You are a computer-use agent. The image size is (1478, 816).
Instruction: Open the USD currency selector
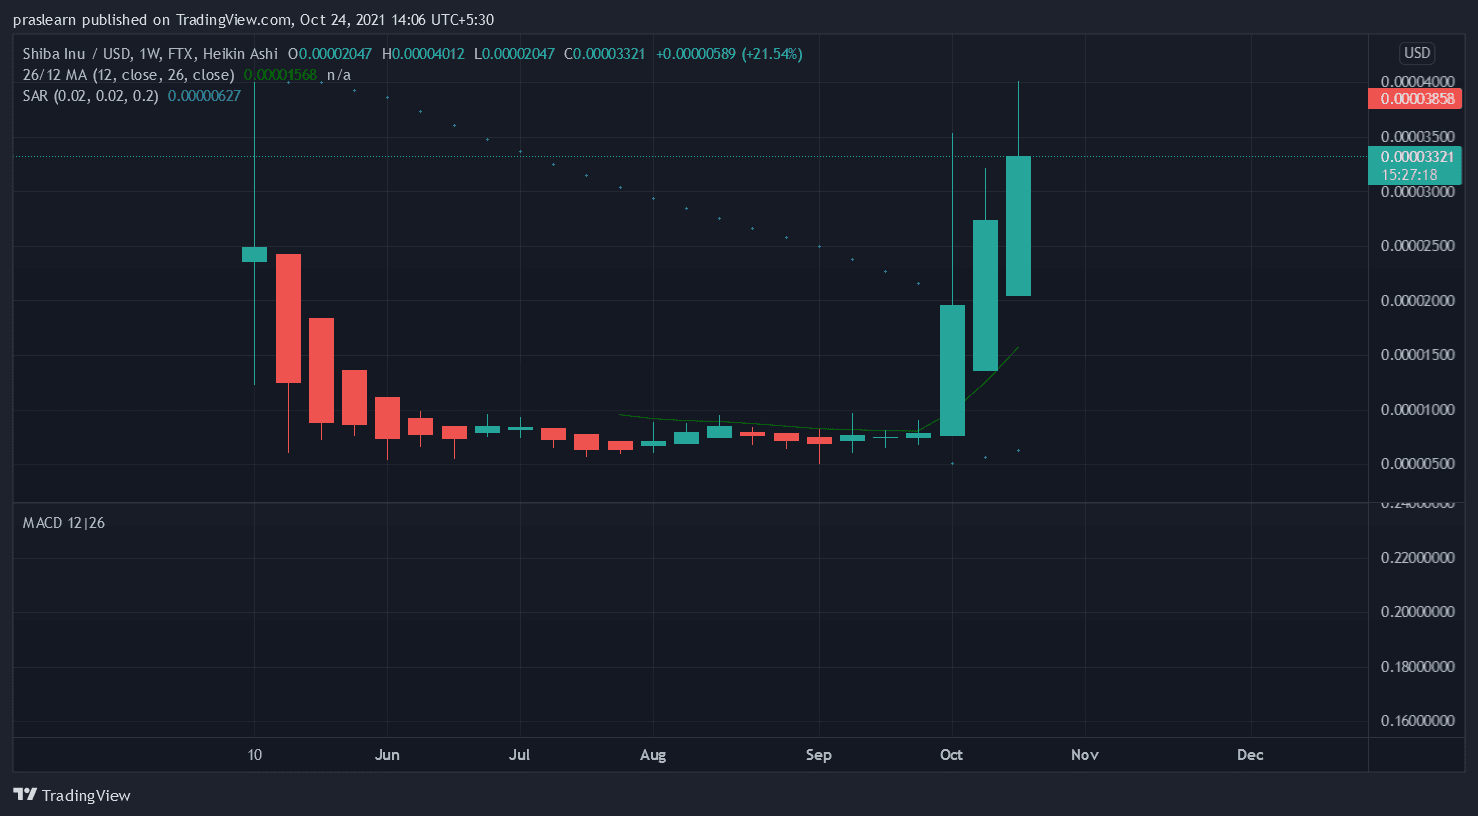pyautogui.click(x=1416, y=53)
